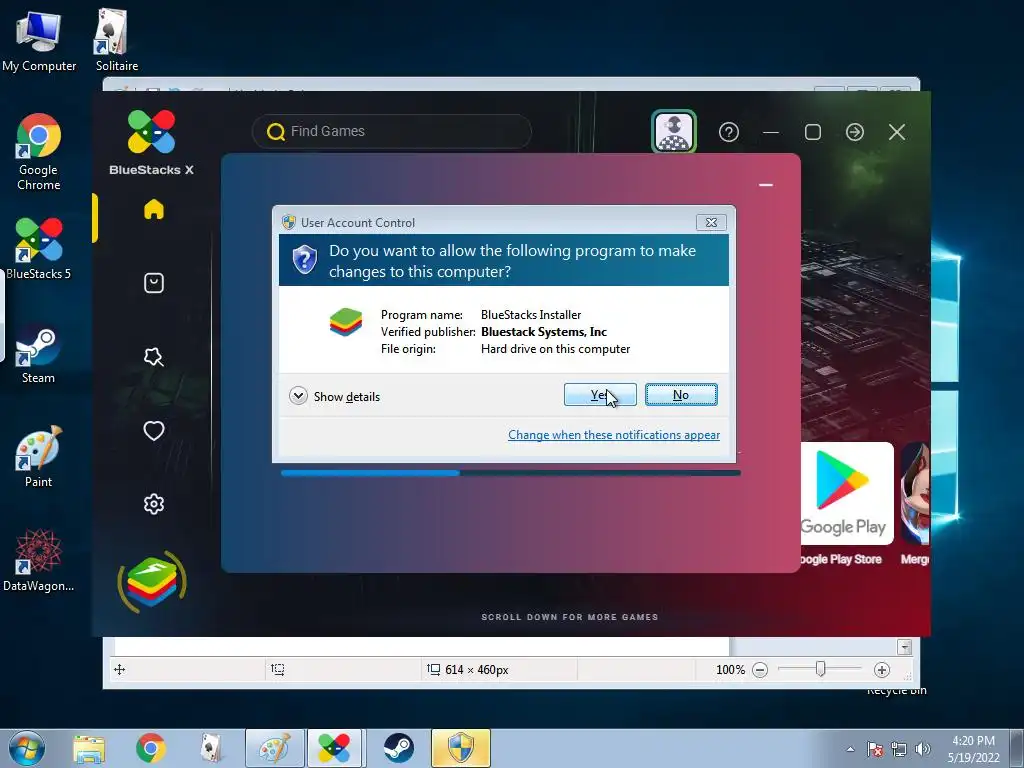Image resolution: width=1024 pixels, height=768 pixels.
Task: Open the BlueStacks X favorites heart icon
Action: pyautogui.click(x=153, y=430)
